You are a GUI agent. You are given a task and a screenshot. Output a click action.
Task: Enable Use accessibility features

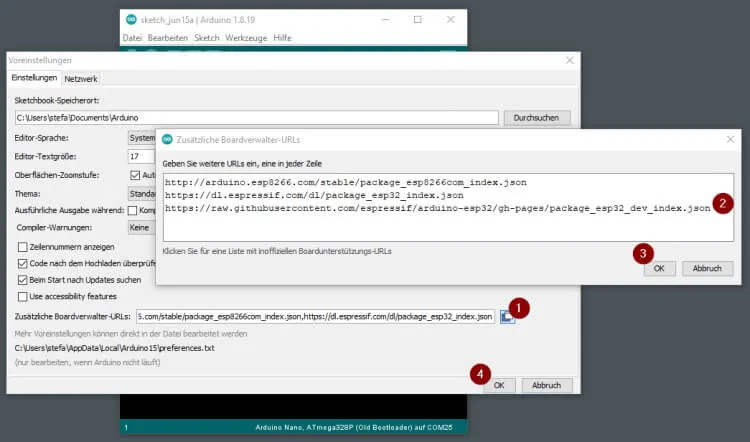pyautogui.click(x=22, y=297)
